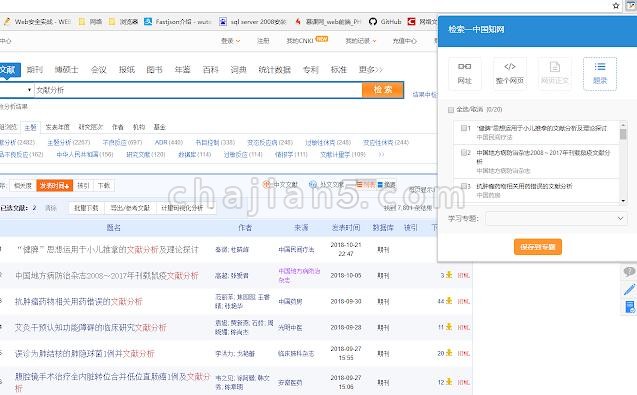The image size is (637, 395).
Task: Click 保存到专题 save button
Action: pos(538,247)
